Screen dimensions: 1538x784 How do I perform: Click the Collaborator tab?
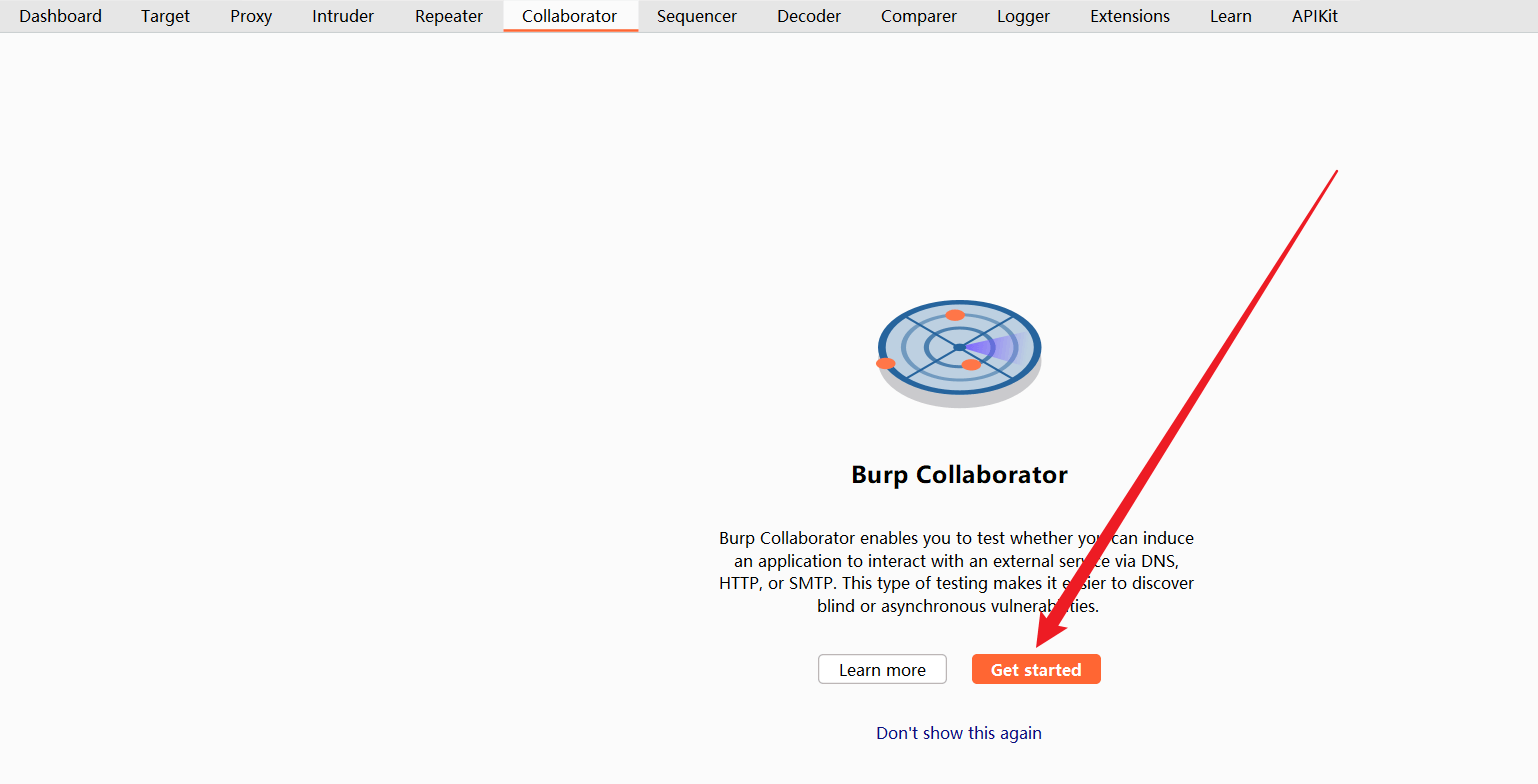[570, 16]
